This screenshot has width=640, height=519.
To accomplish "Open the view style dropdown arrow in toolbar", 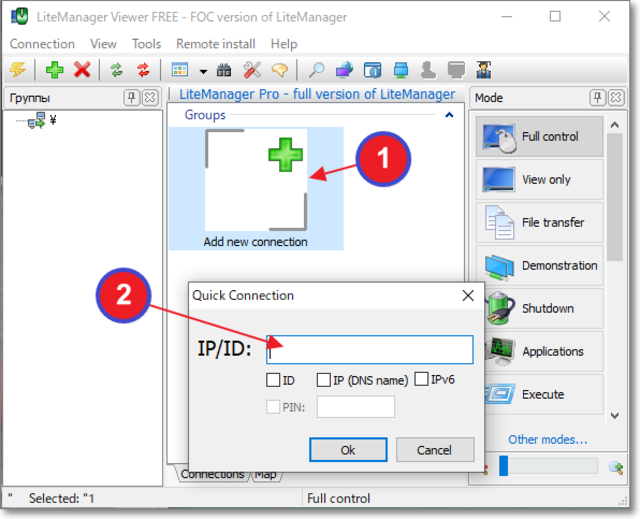I will tap(203, 71).
